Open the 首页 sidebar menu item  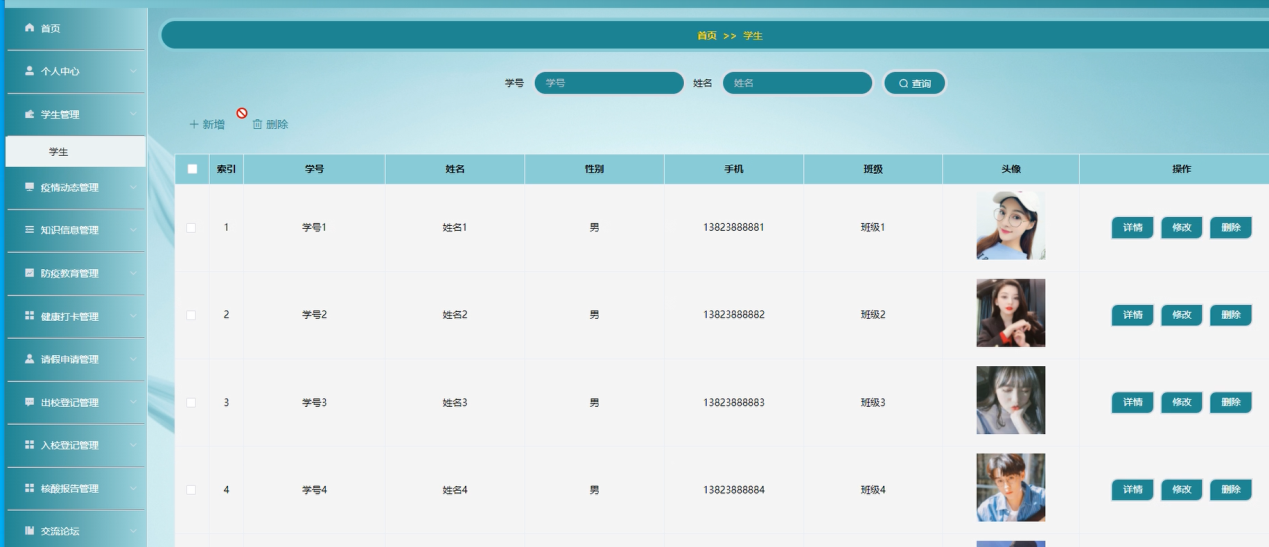click(x=75, y=28)
